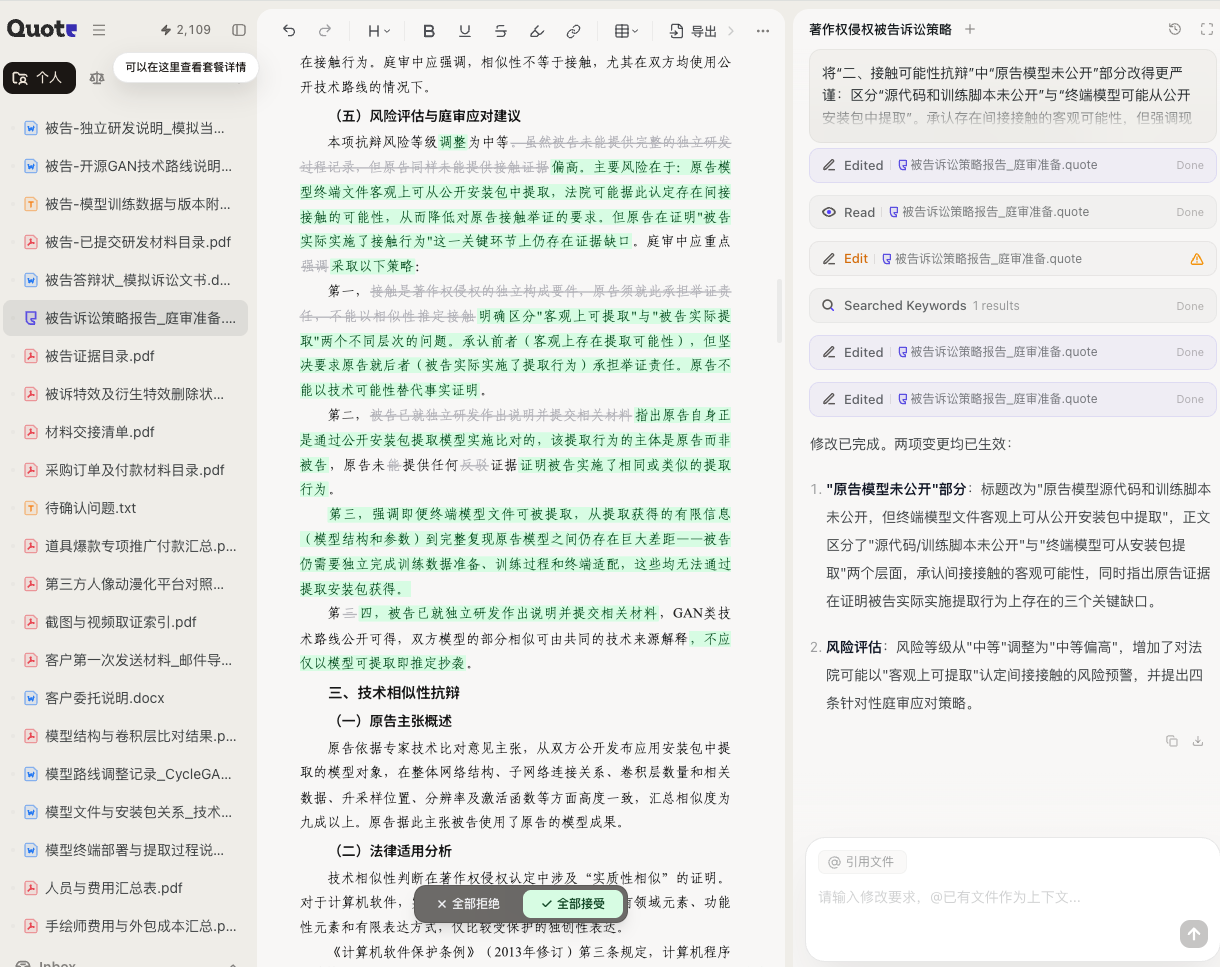
Task: Click heading 三、技术相似性抗辩
Action: [394, 692]
